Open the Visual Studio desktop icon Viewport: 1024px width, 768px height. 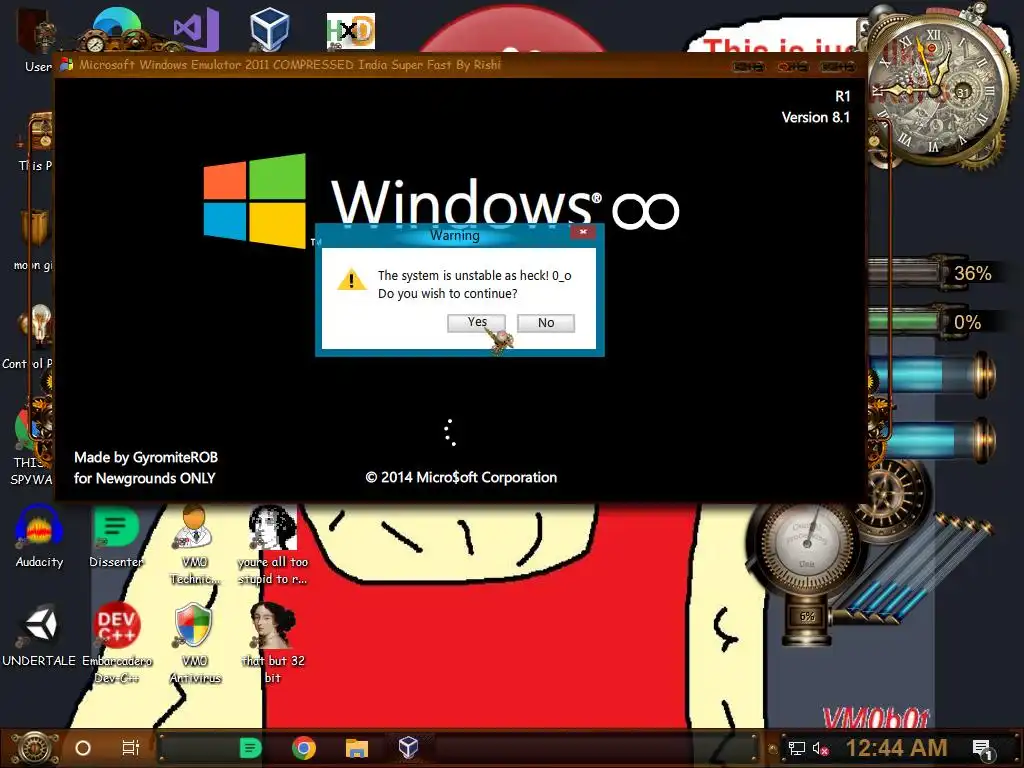[x=195, y=30]
